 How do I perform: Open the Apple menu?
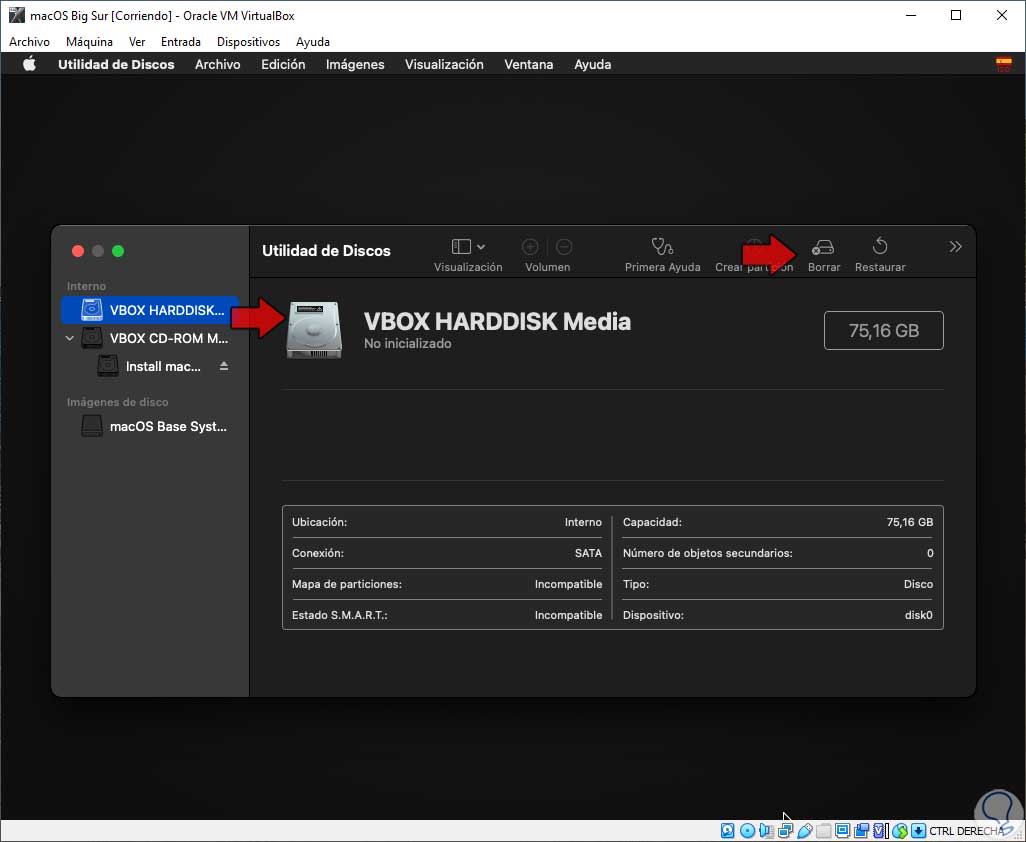pyautogui.click(x=29, y=64)
